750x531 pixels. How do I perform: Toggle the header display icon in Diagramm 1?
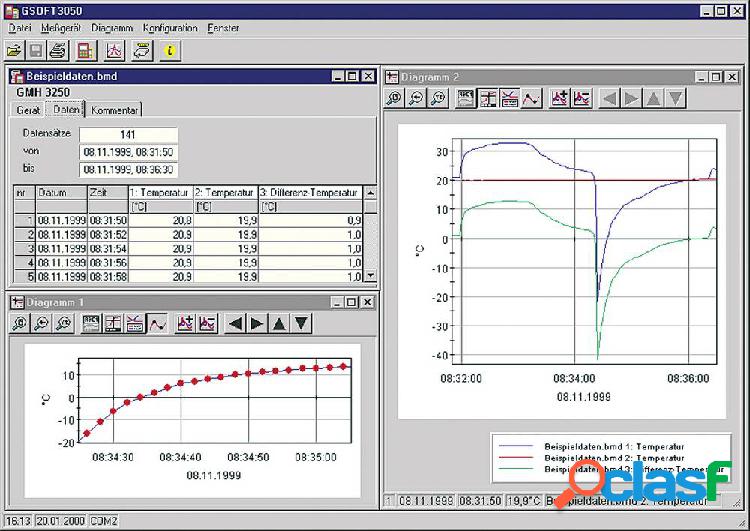(x=91, y=324)
